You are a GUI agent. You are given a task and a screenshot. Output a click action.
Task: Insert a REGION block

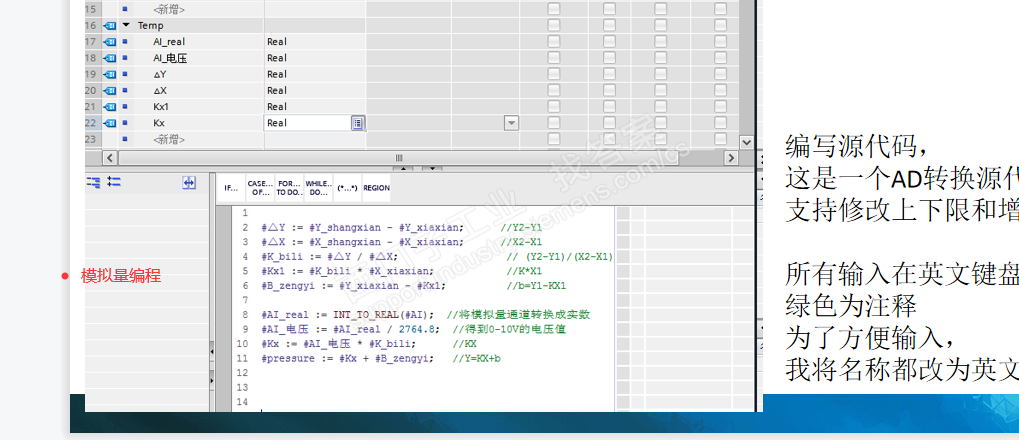376,188
